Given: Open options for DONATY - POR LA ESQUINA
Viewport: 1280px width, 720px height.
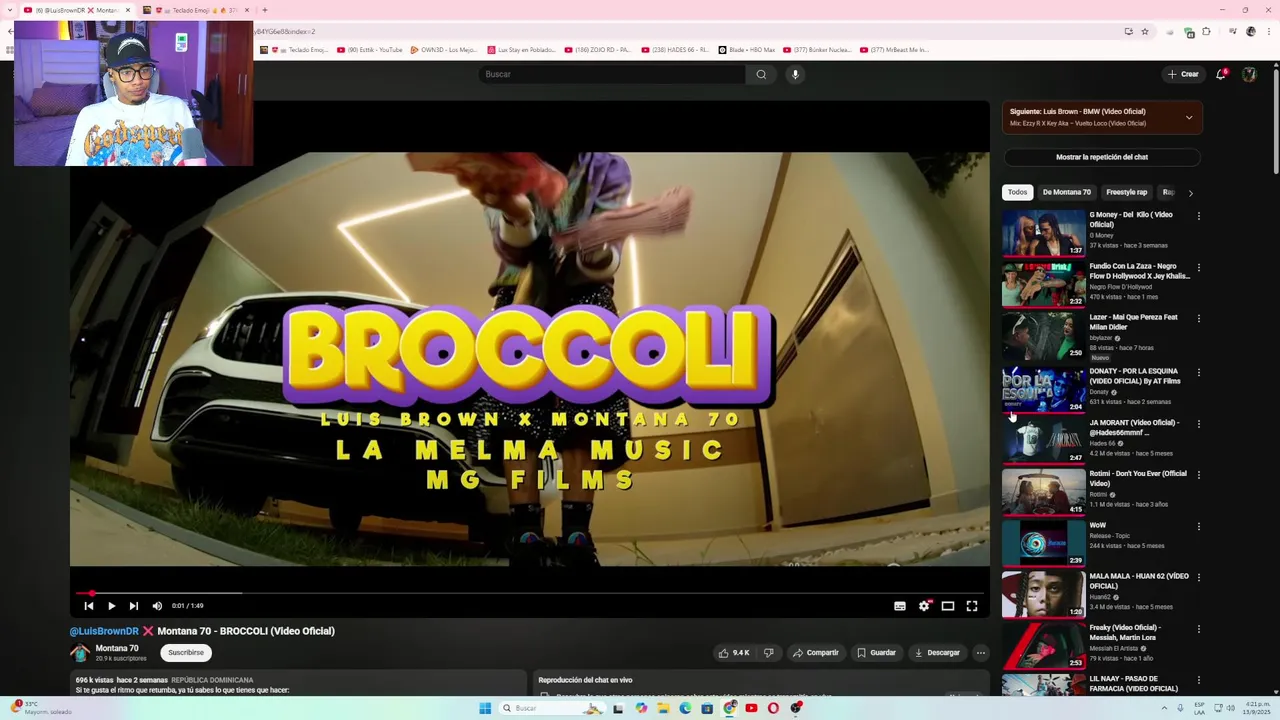Looking at the screenshot, I should pos(1198,372).
